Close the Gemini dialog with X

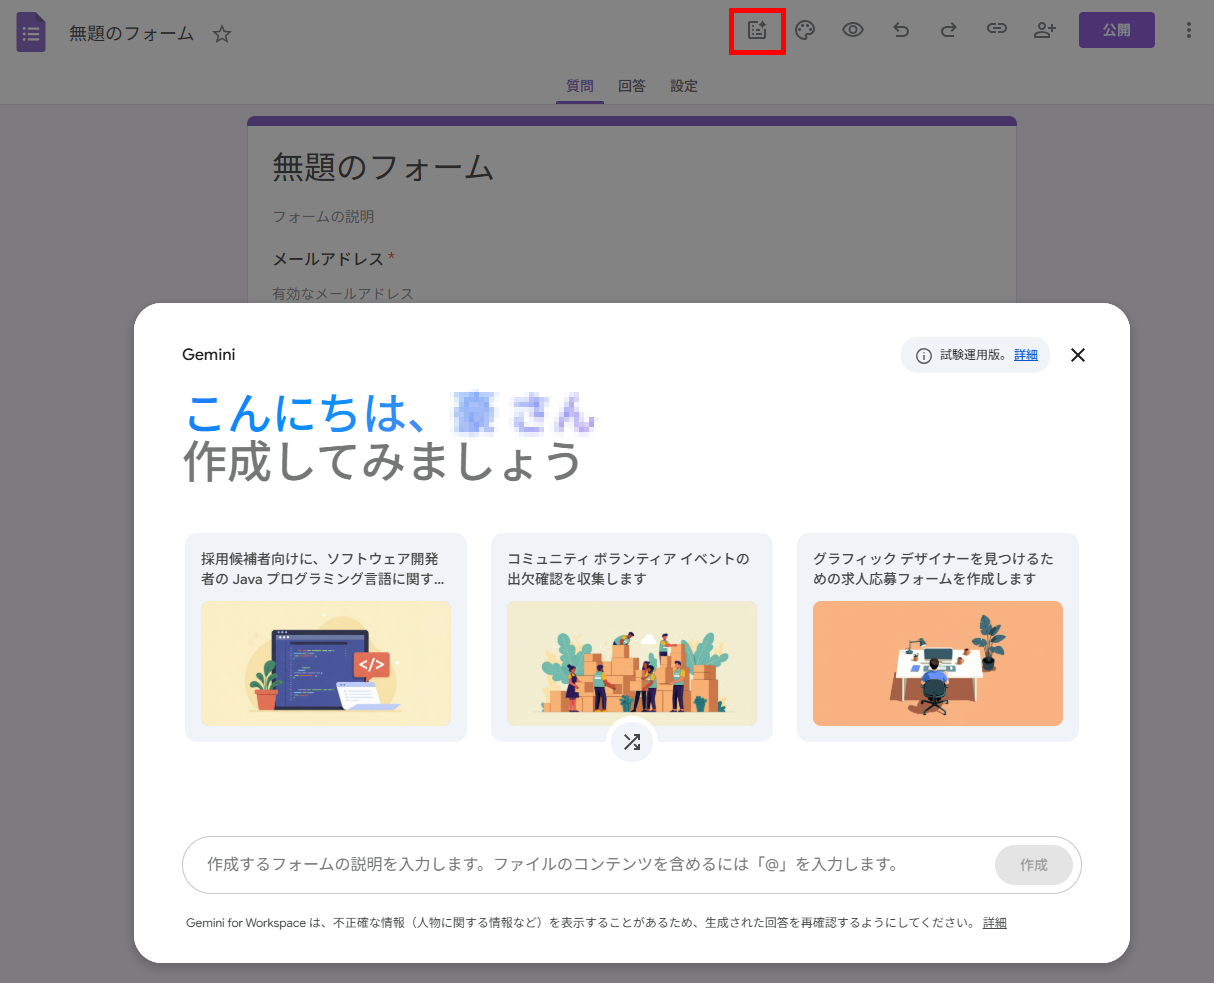1077,355
